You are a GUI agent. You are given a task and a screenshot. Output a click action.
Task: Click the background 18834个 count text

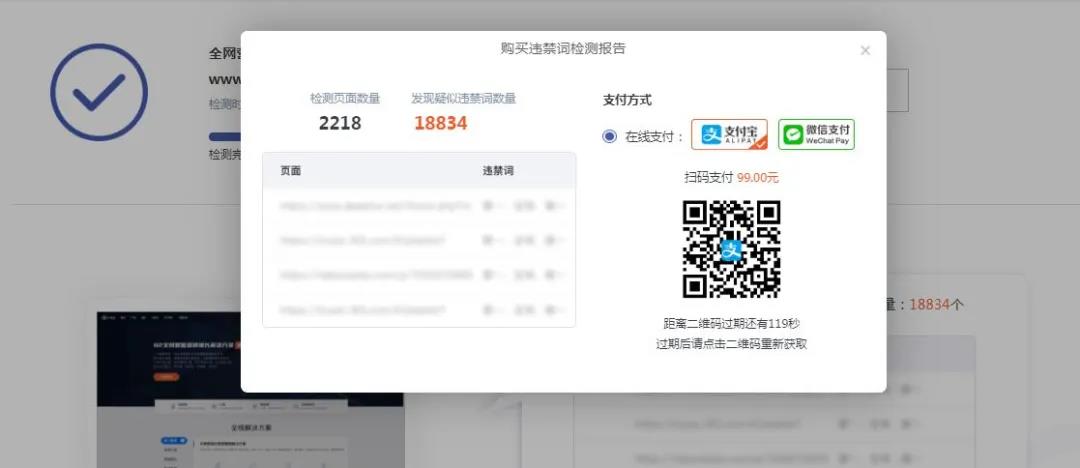pos(936,305)
